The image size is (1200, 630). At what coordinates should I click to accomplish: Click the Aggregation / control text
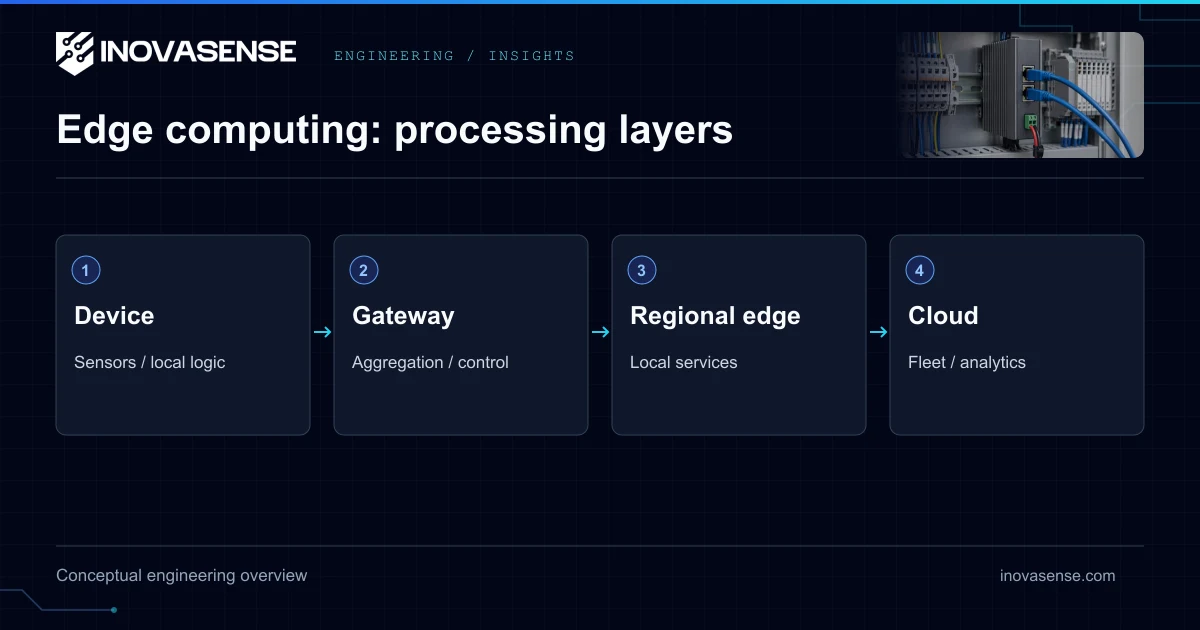(430, 362)
